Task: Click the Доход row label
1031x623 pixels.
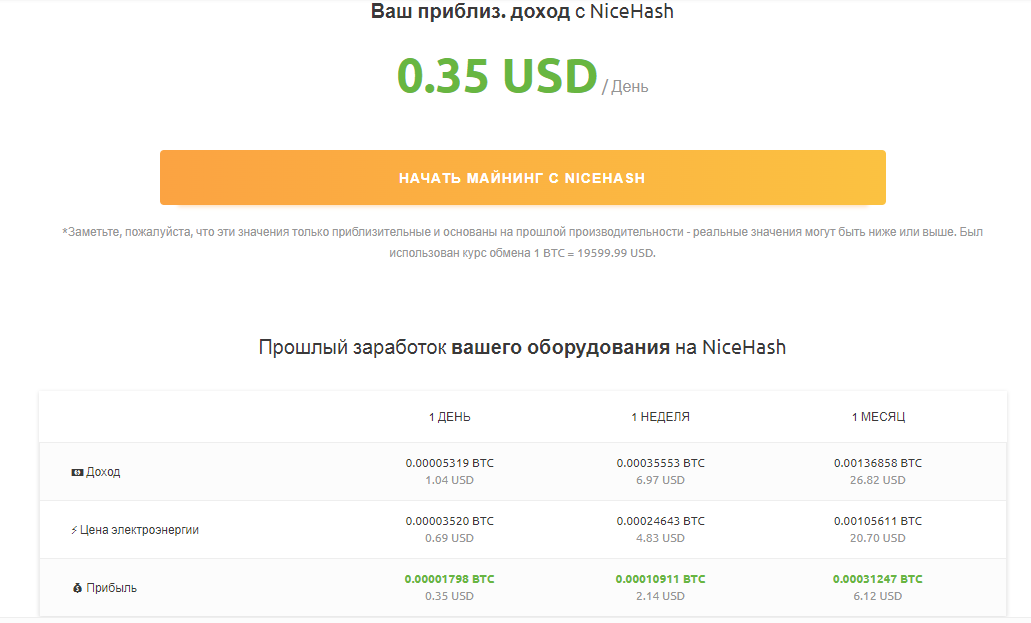Action: click(x=103, y=472)
